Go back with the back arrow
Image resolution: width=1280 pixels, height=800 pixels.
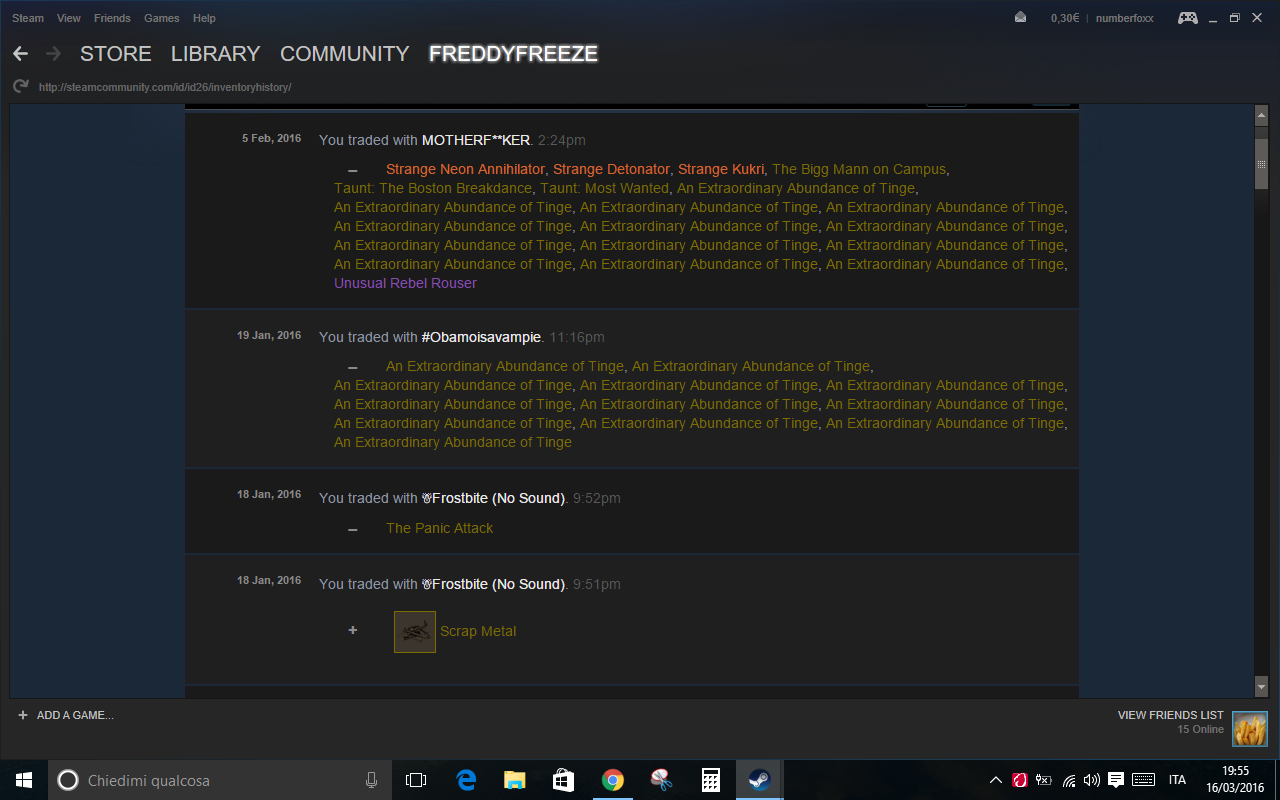pyautogui.click(x=20, y=54)
